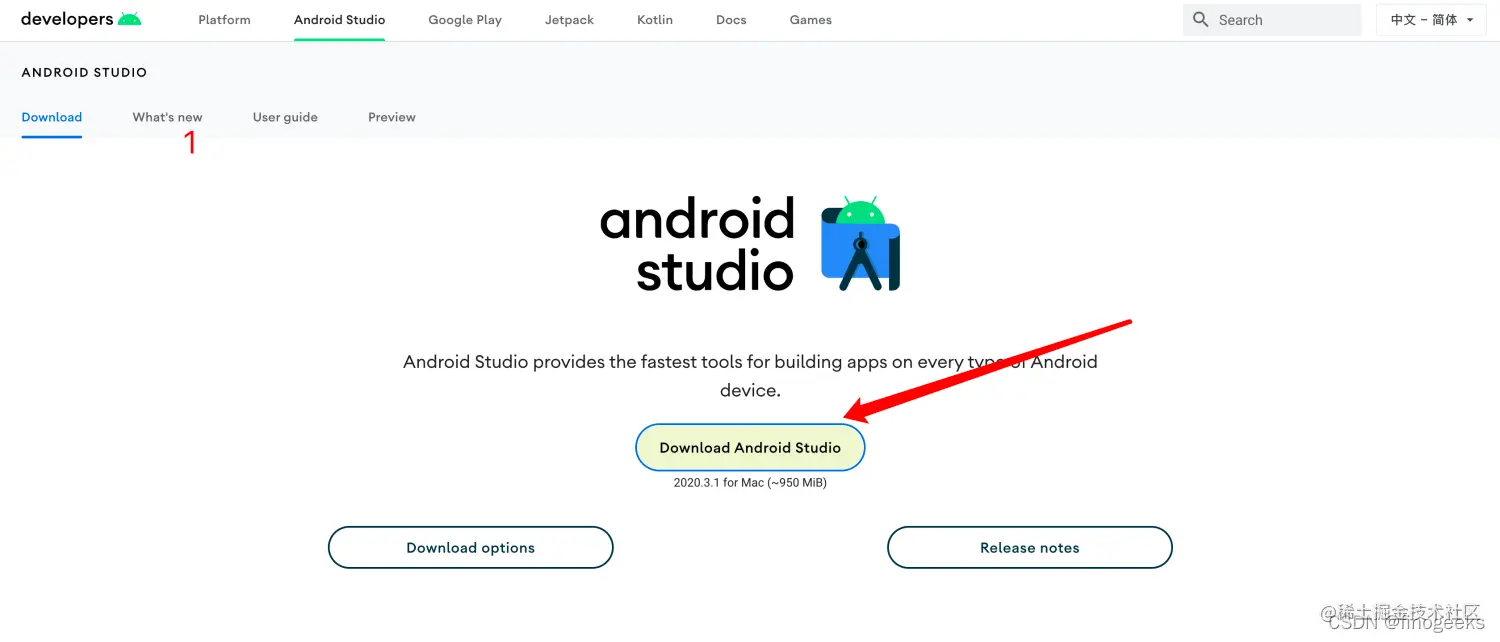Click the large 'android studio' wordmark
Screen dimensions: 1500x642
coord(698,245)
